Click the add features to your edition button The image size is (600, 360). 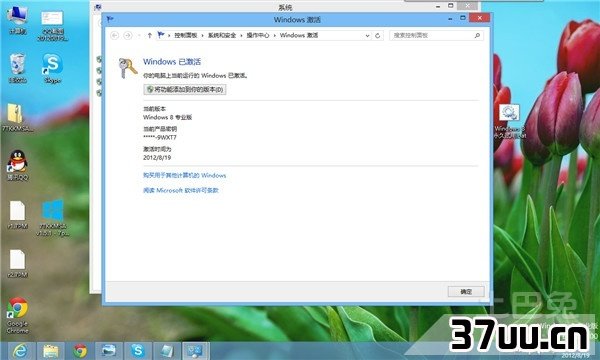pyautogui.click(x=185, y=90)
